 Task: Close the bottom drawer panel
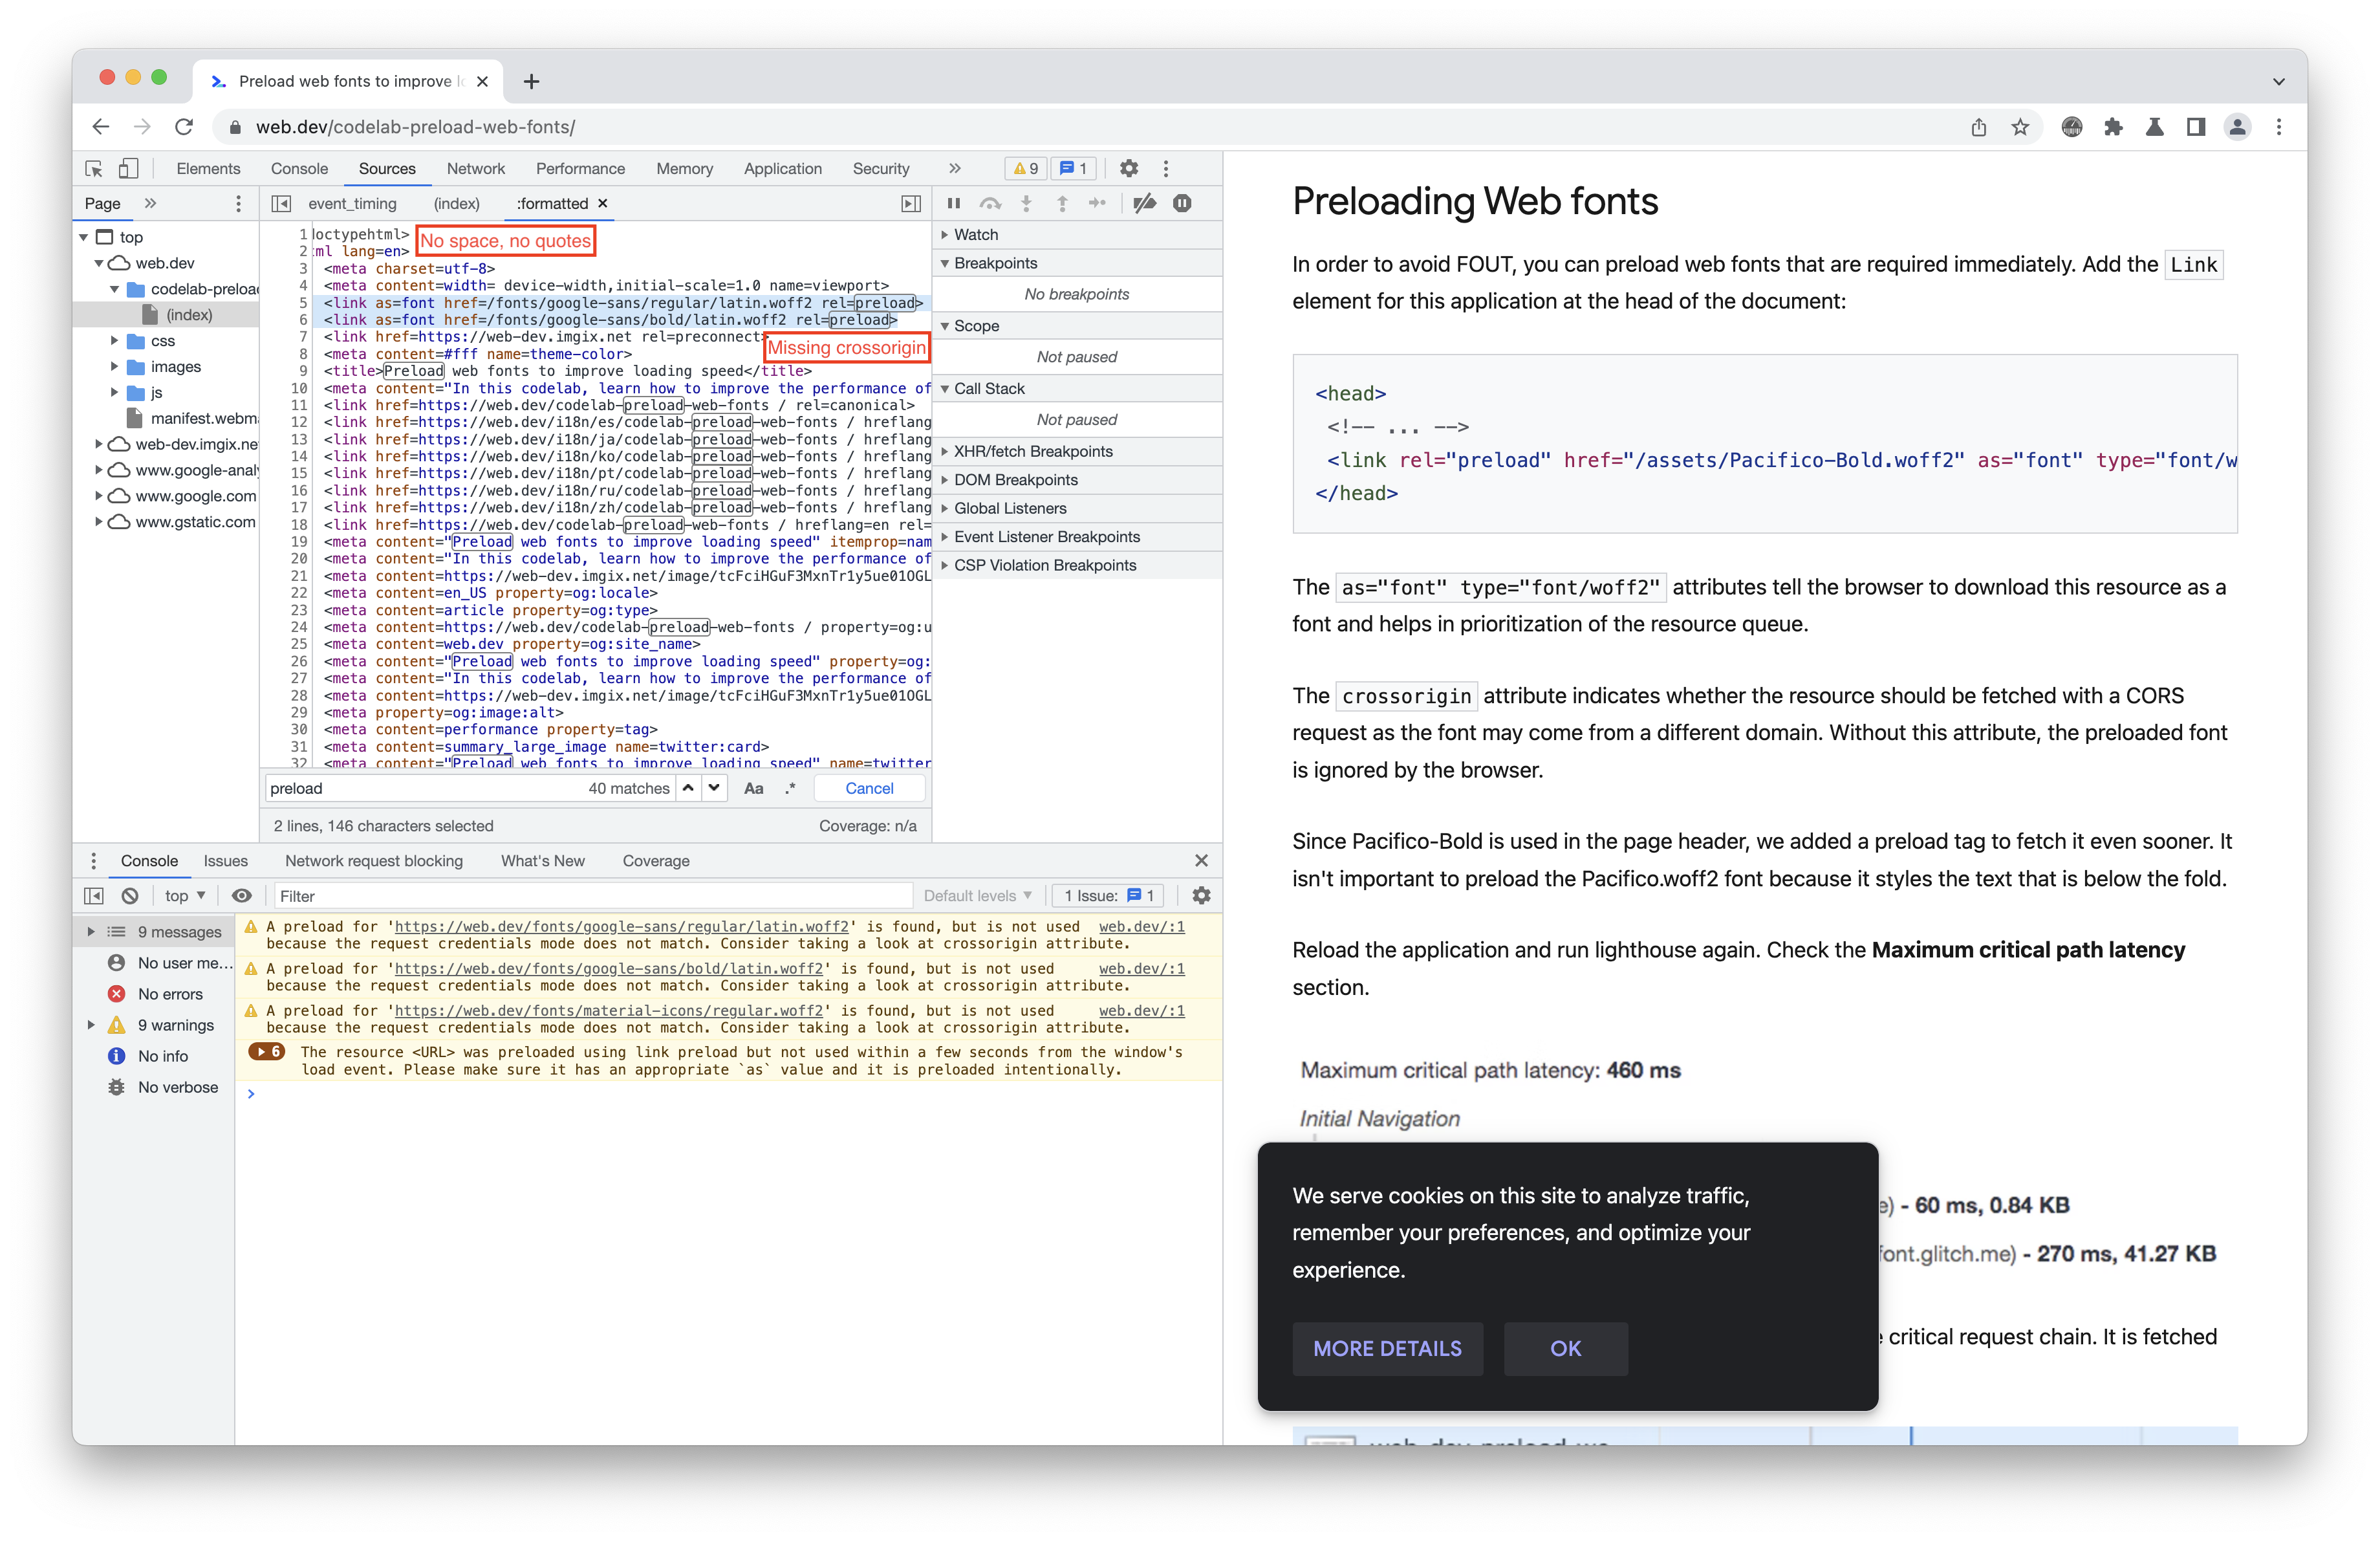tap(1201, 860)
